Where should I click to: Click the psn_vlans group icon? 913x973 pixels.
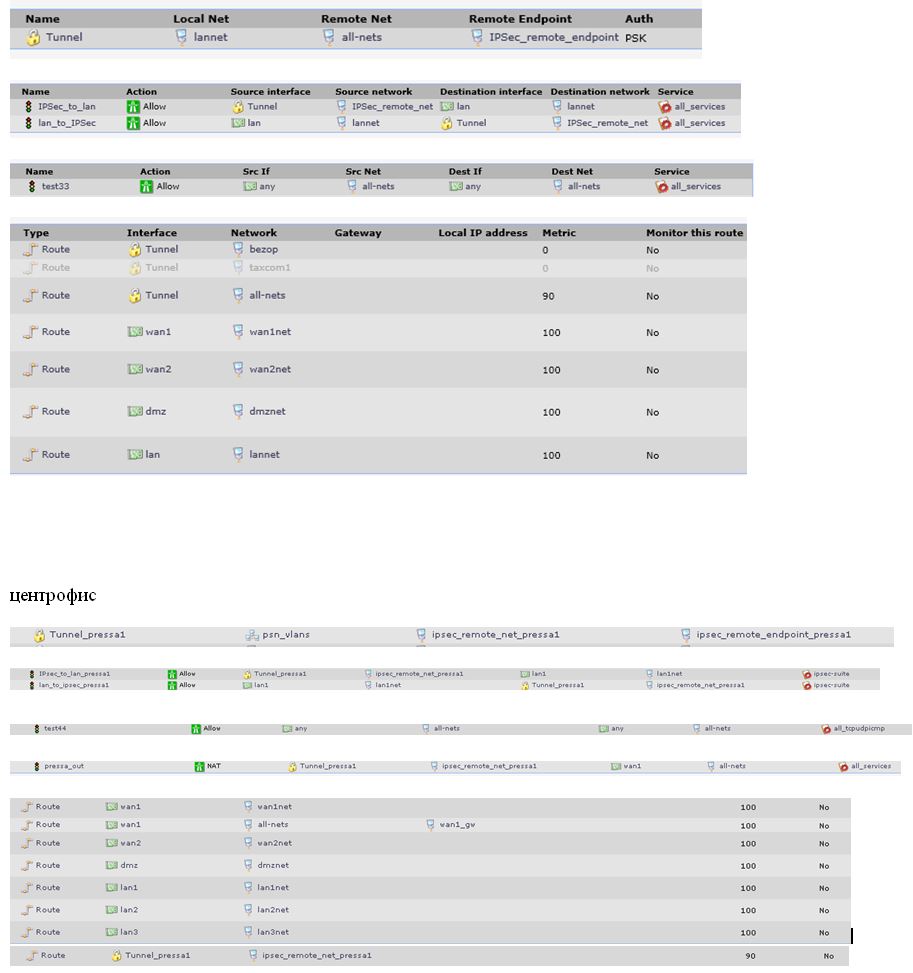(x=251, y=635)
